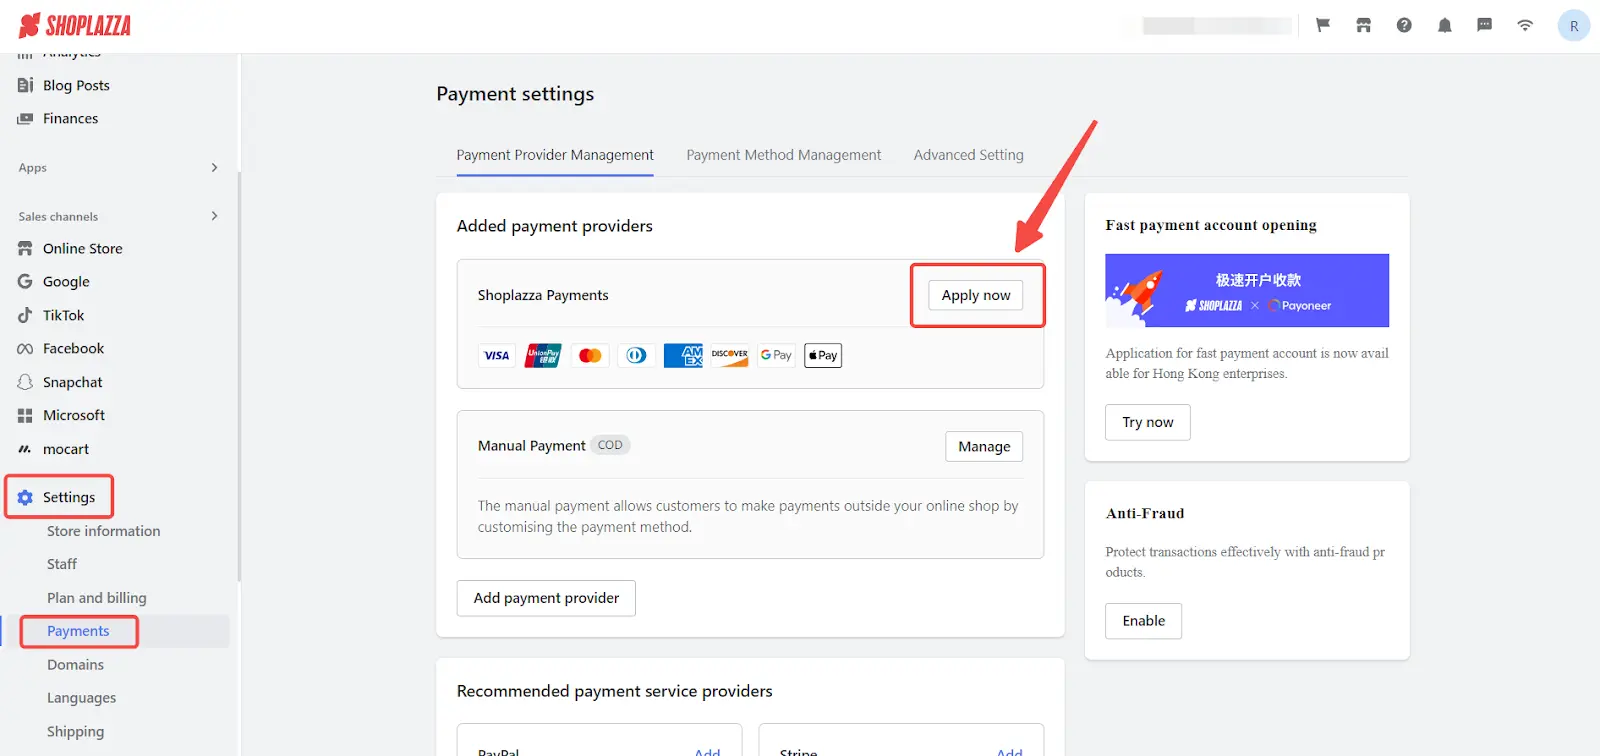Screen dimensions: 1600x756
Task: Click the mocart app icon
Action: pyautogui.click(x=25, y=449)
